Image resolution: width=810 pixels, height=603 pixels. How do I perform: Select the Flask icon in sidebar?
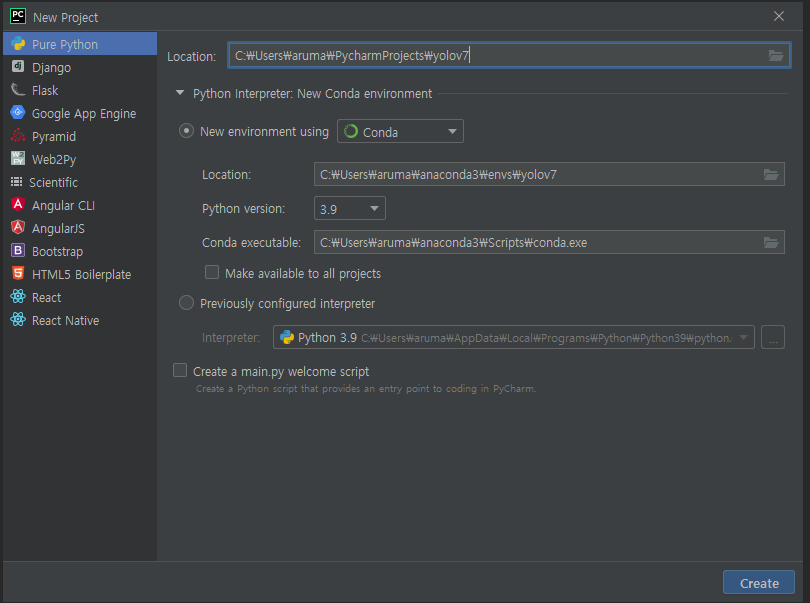tap(18, 90)
